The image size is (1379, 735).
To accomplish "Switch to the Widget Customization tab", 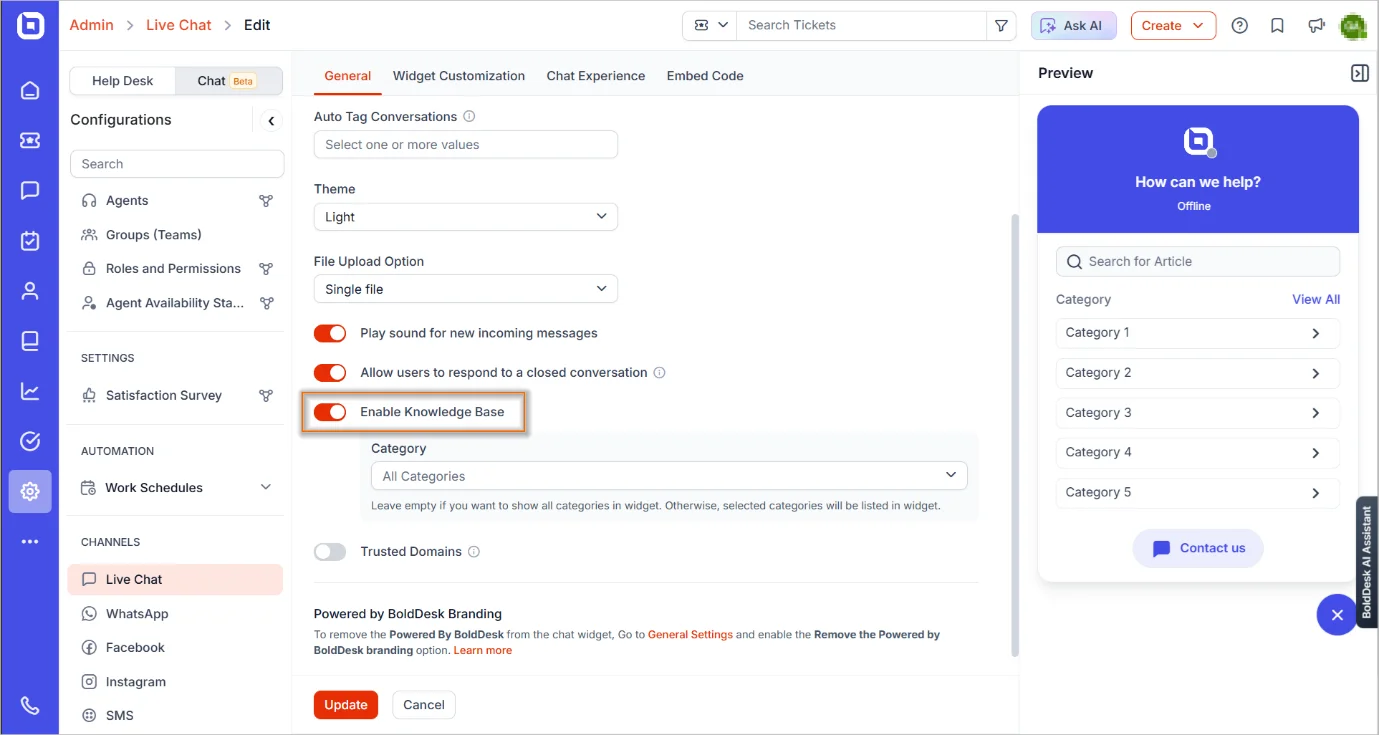I will click(x=459, y=76).
